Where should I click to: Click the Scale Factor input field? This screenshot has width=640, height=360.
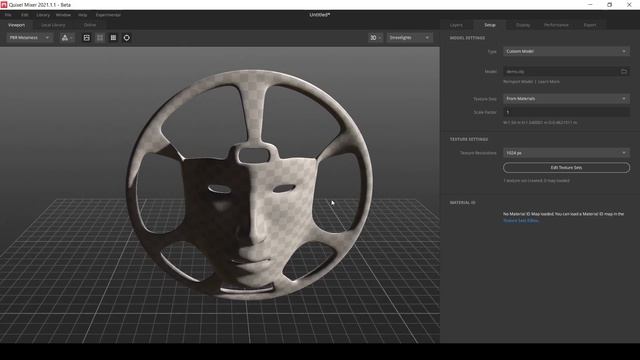566,112
